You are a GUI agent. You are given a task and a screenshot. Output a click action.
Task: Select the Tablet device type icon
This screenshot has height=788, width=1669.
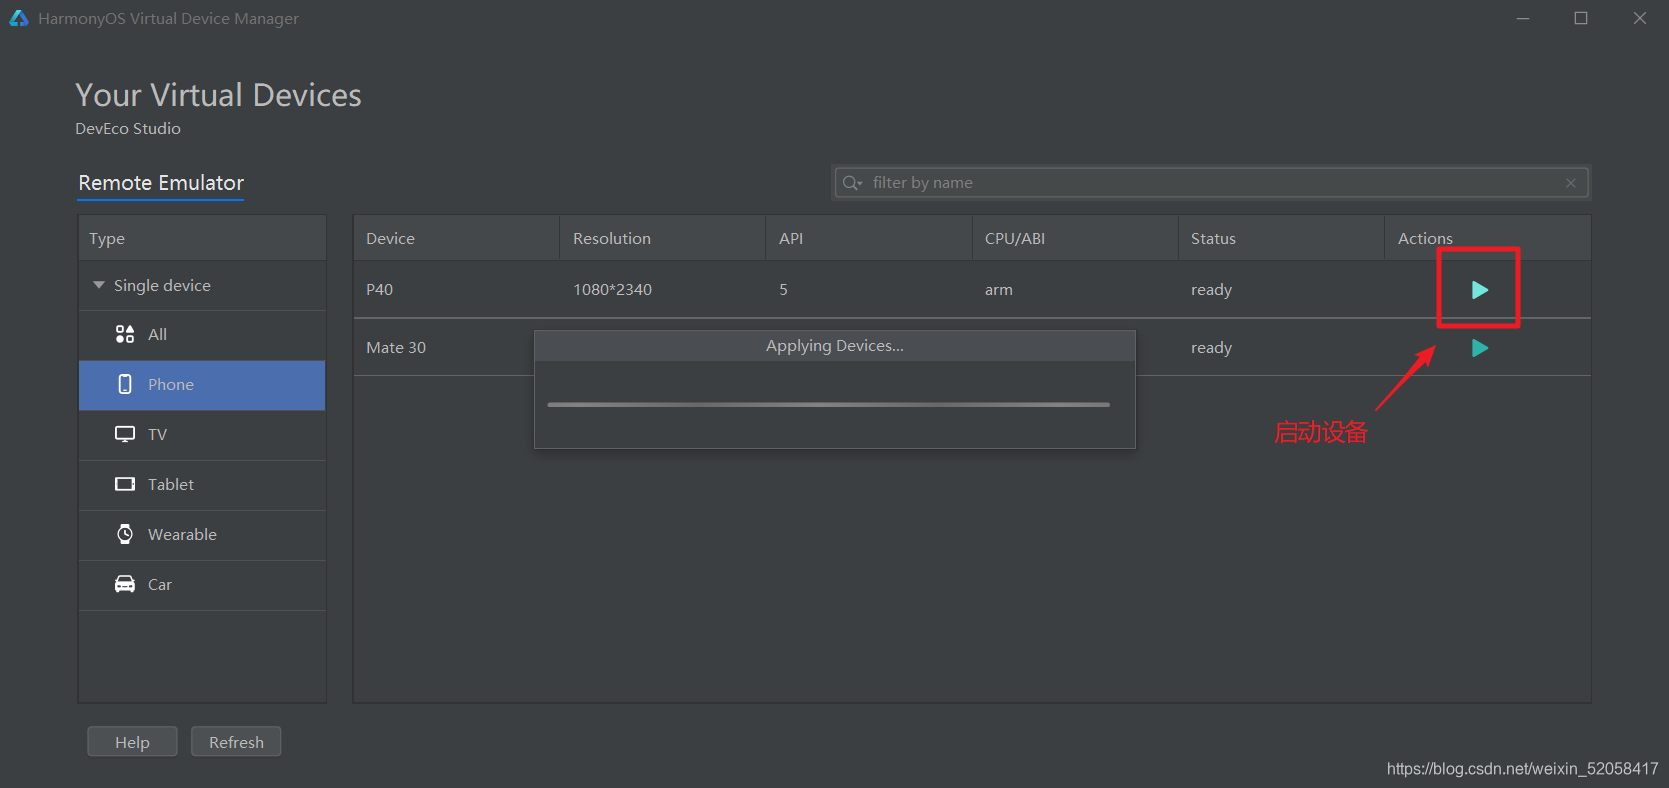125,484
